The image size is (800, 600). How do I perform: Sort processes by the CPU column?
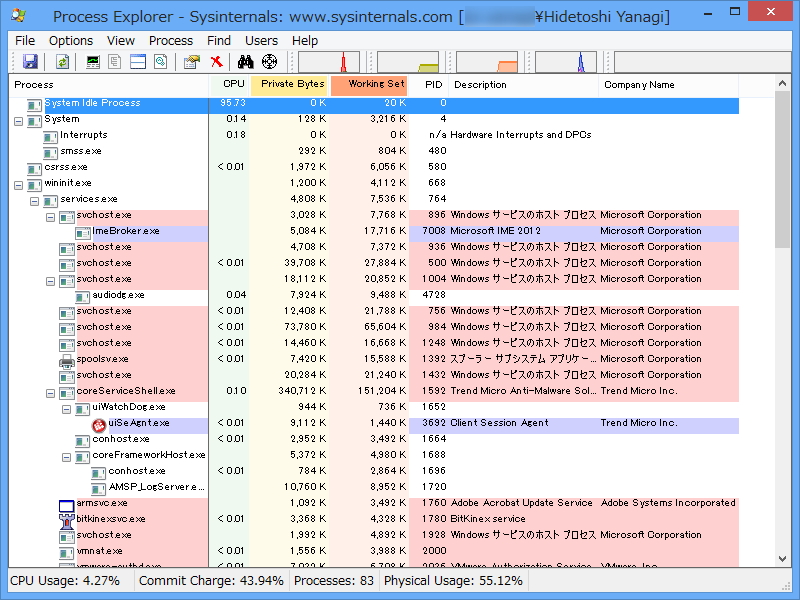pos(232,85)
